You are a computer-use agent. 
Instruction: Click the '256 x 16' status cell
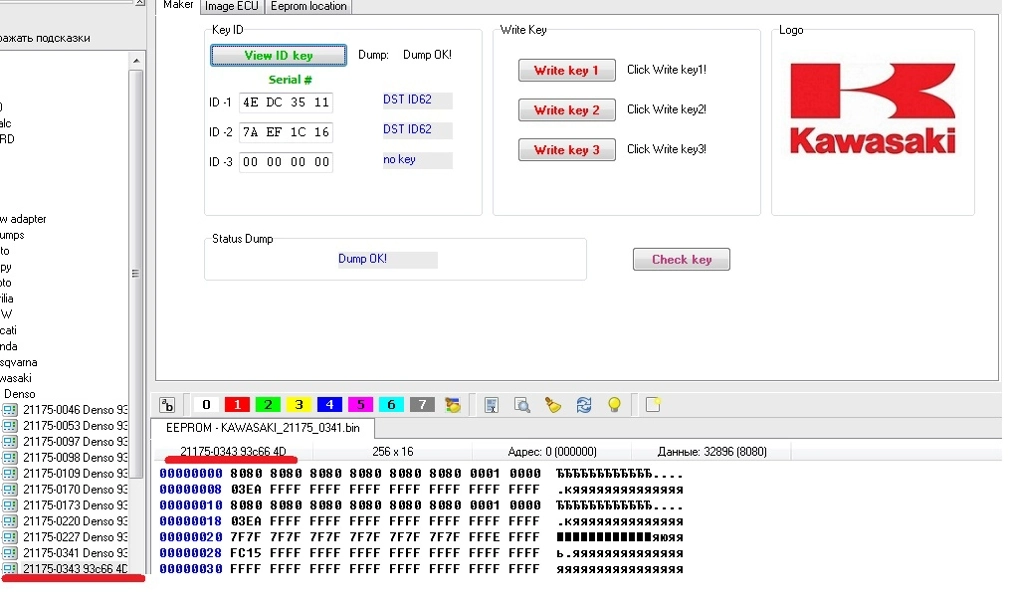pos(393,452)
